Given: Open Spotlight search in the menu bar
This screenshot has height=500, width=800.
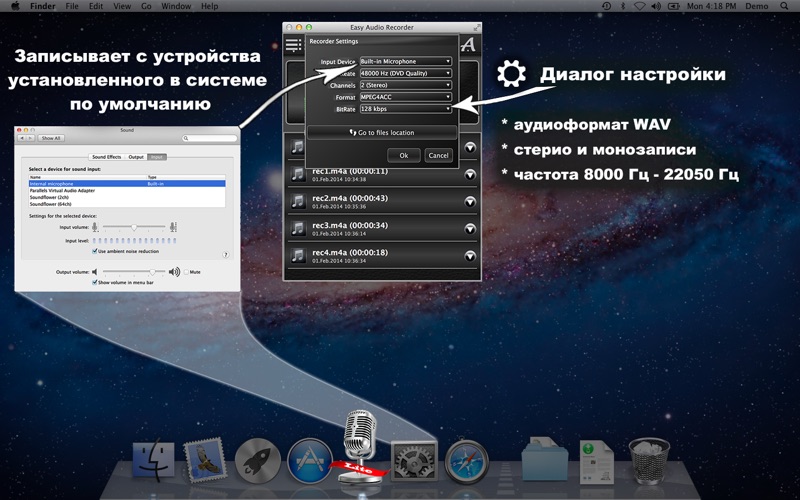Looking at the screenshot, I should click(784, 6).
